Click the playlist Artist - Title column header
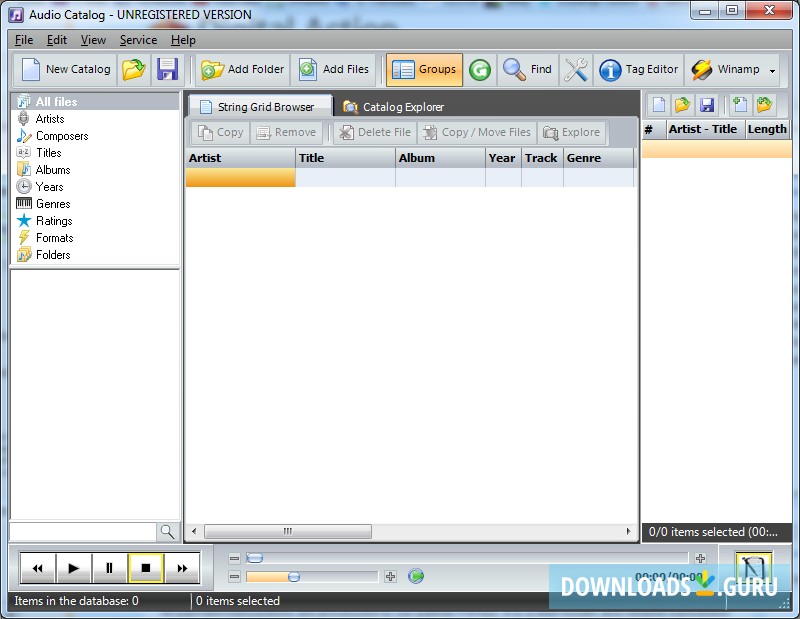Viewport: 800px width, 619px height. coord(706,129)
